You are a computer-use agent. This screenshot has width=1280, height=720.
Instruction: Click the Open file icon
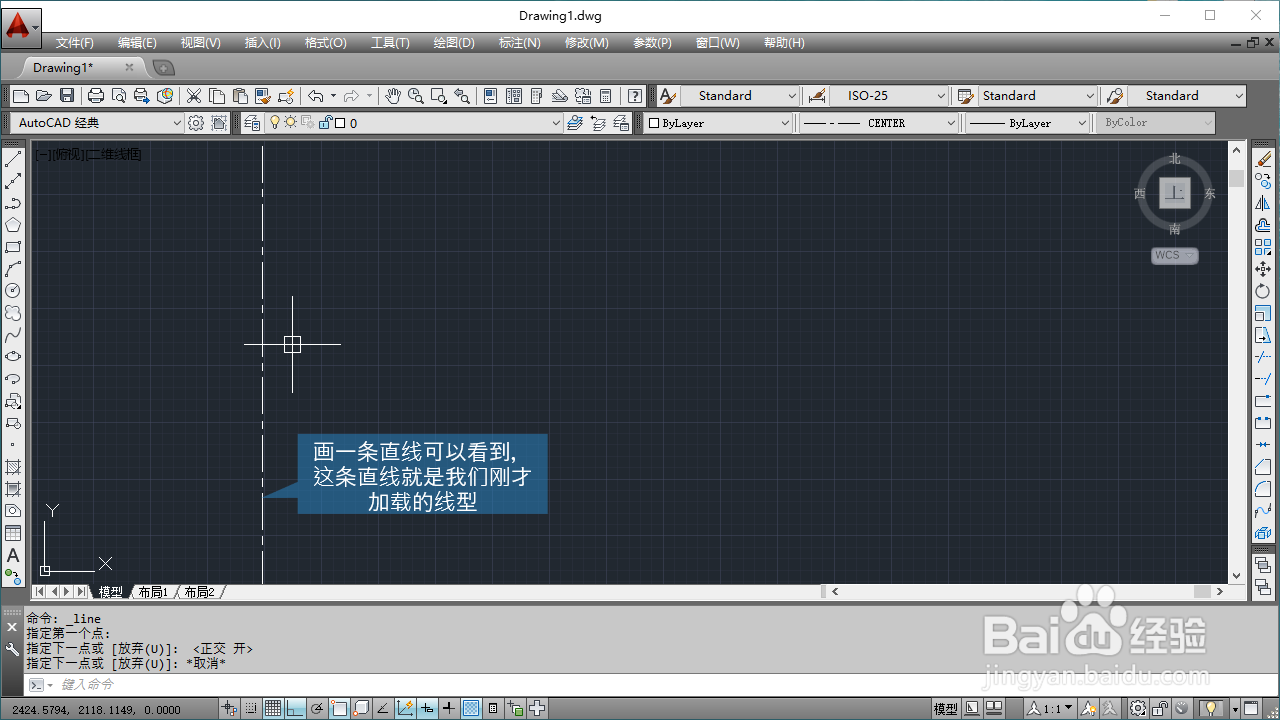[43, 96]
